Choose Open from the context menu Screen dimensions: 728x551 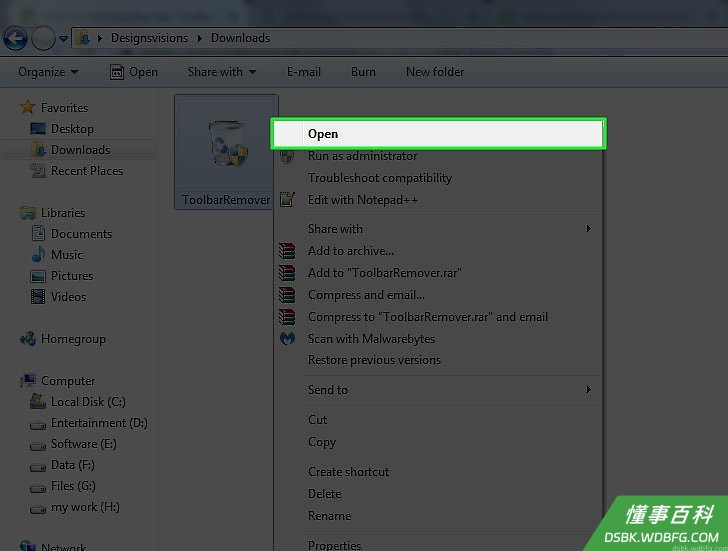(438, 134)
